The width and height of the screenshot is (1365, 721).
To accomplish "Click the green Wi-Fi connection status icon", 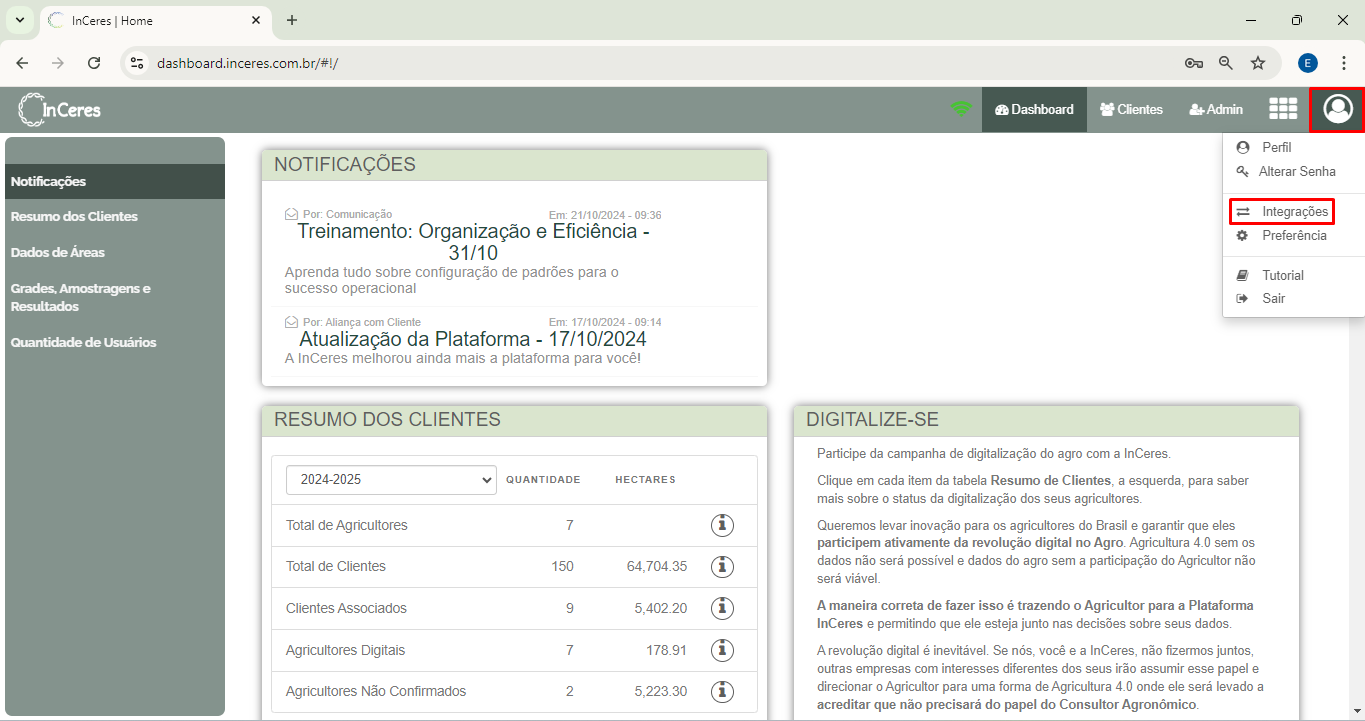I will pos(961,109).
